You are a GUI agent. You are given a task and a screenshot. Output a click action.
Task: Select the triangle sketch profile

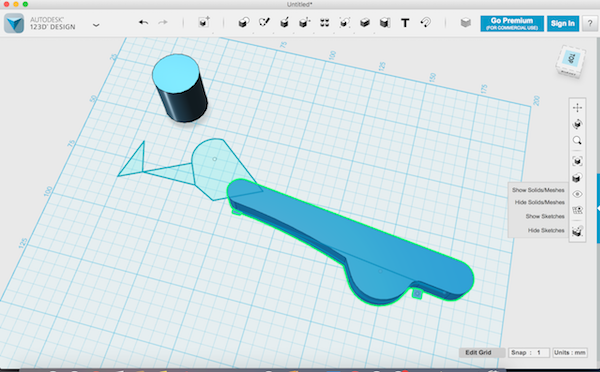[x=135, y=164]
